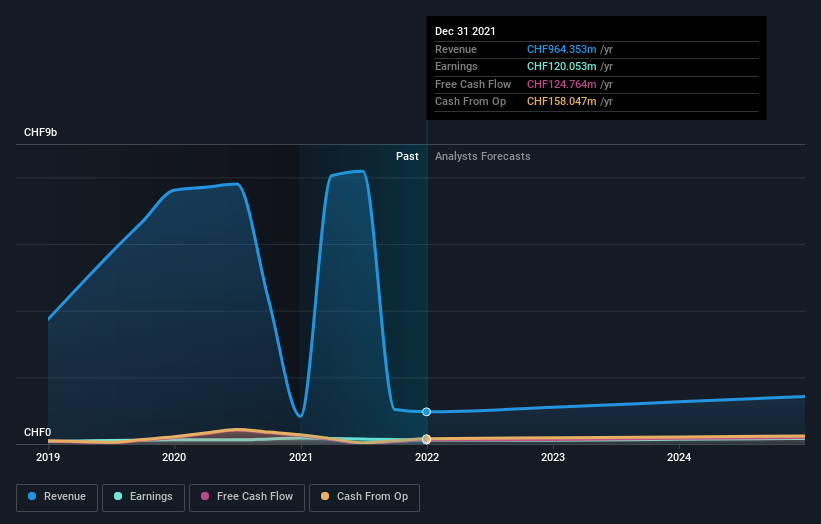Toggle the Cash From Op legend series

(x=364, y=497)
